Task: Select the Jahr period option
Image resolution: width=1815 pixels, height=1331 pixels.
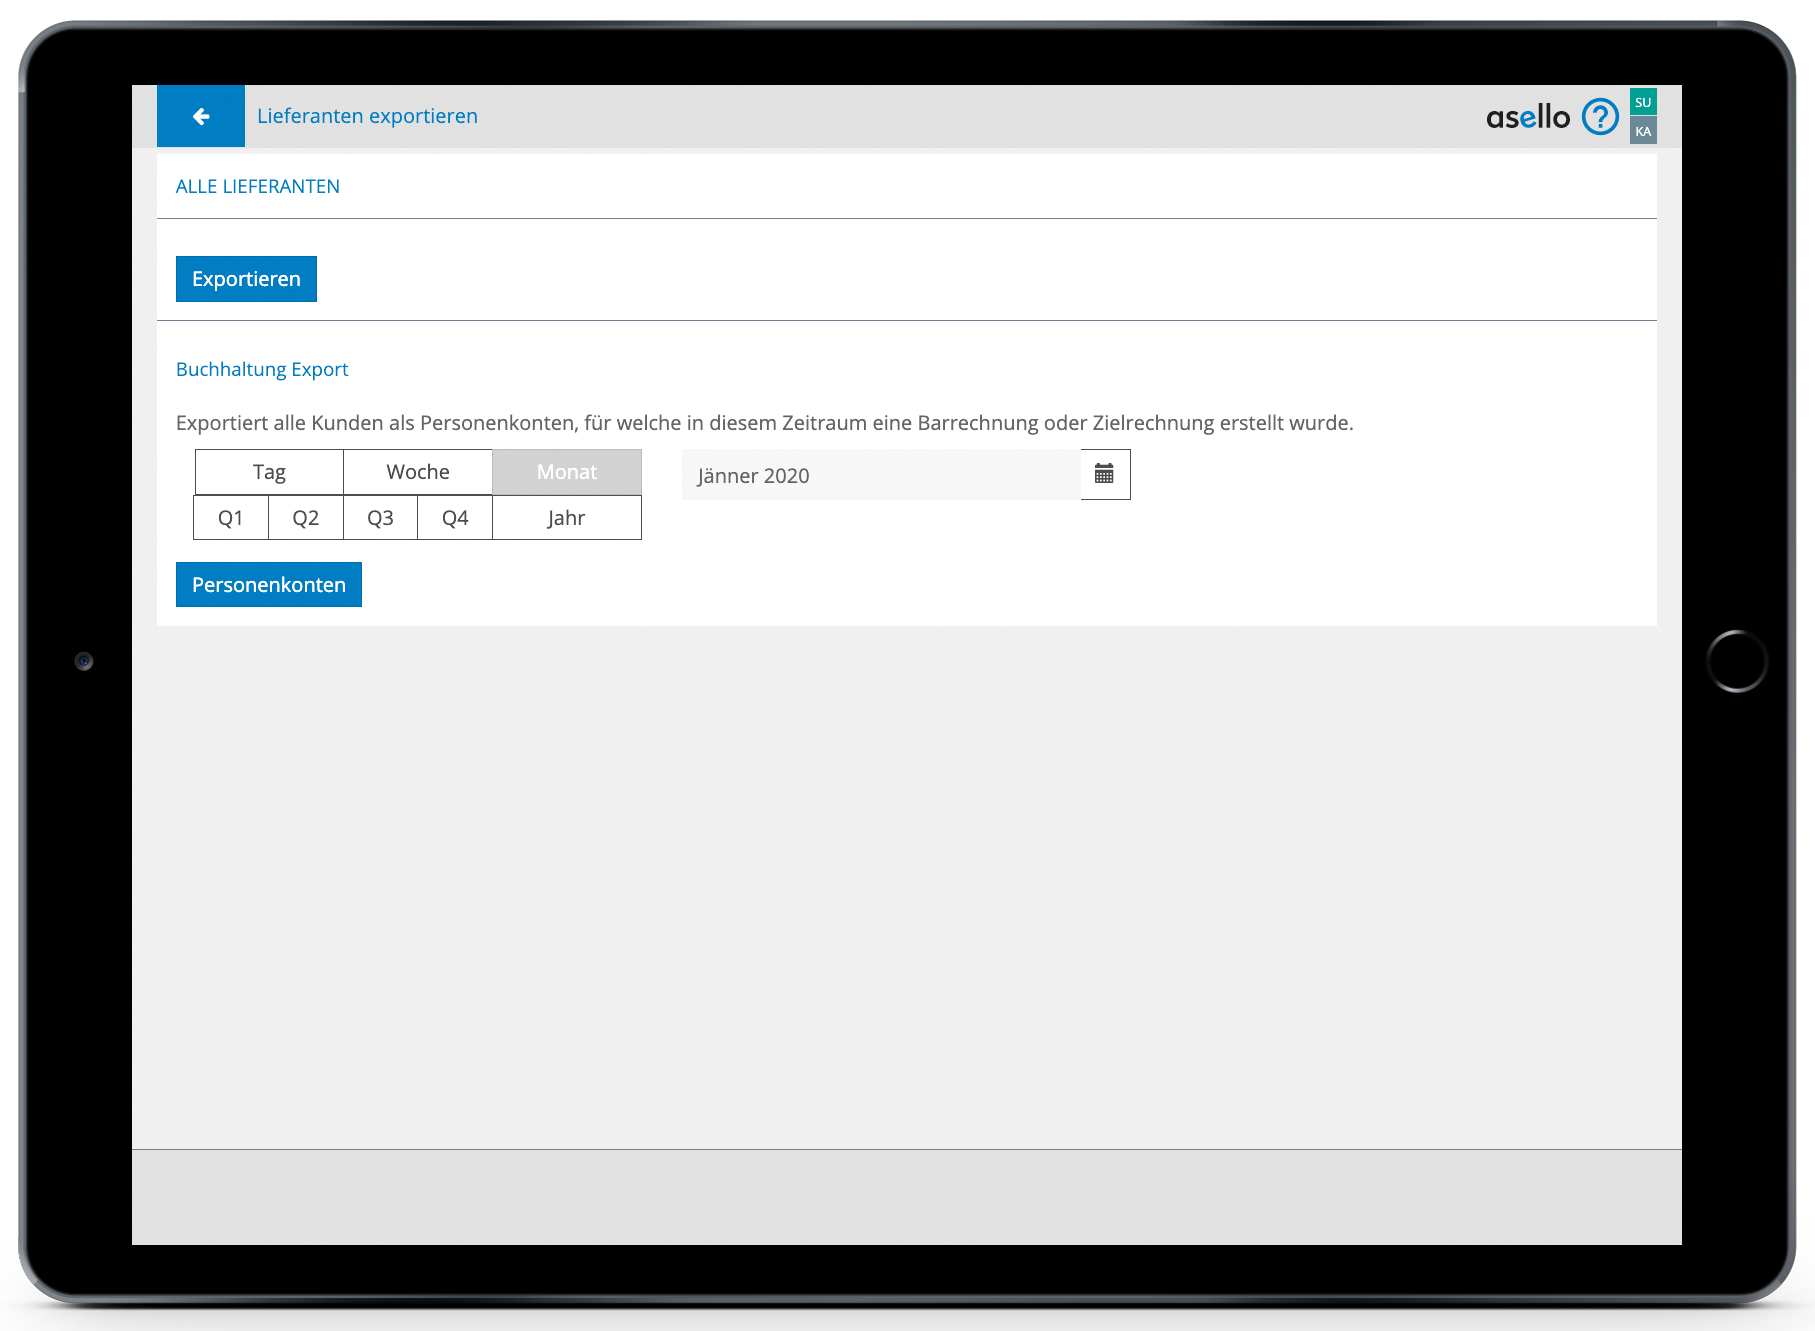Action: [566, 518]
